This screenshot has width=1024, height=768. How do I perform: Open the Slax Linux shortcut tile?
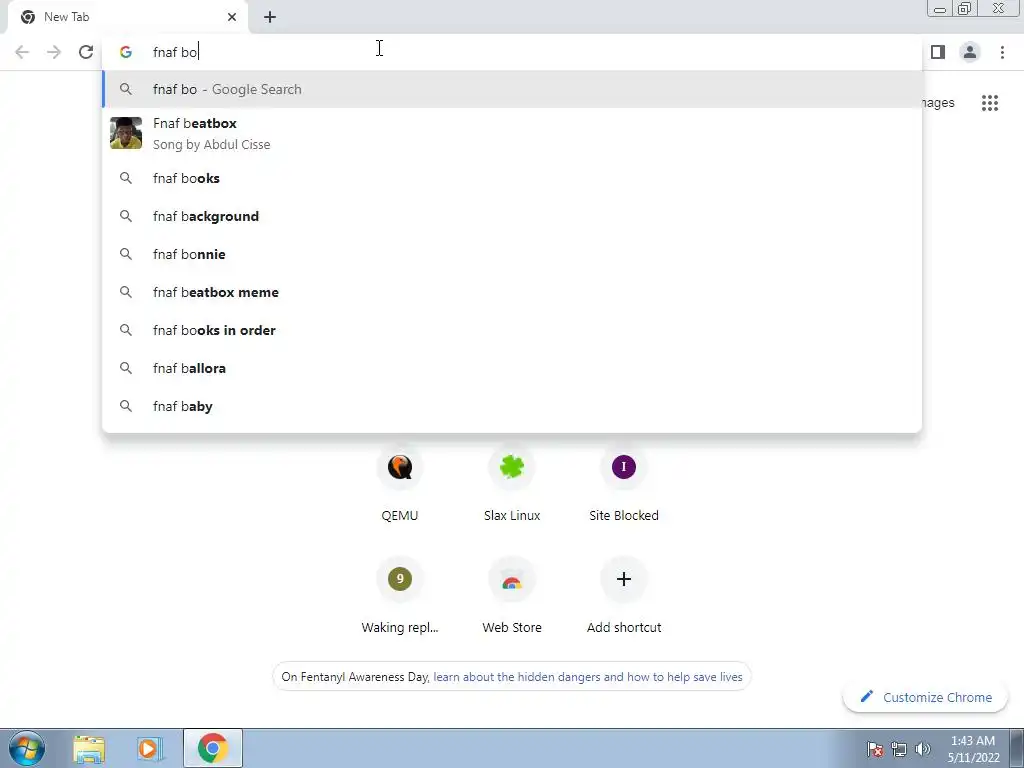(512, 485)
